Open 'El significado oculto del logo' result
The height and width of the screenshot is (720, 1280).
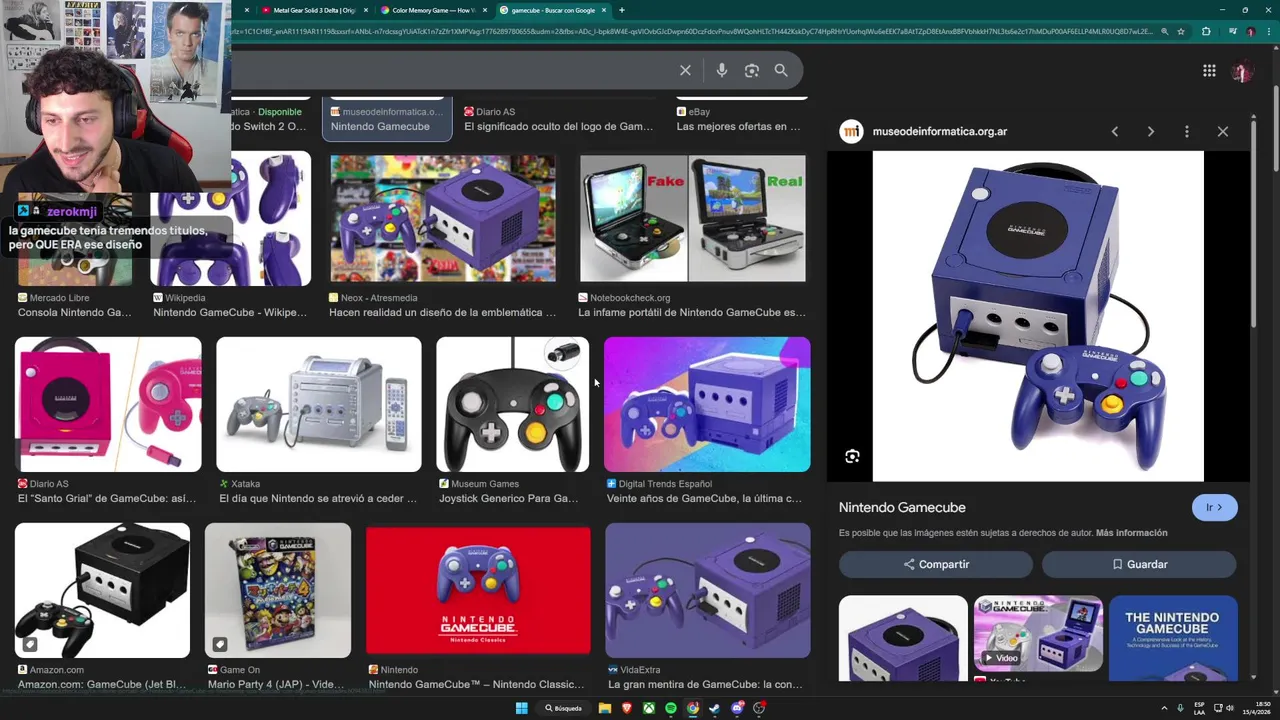pos(558,126)
